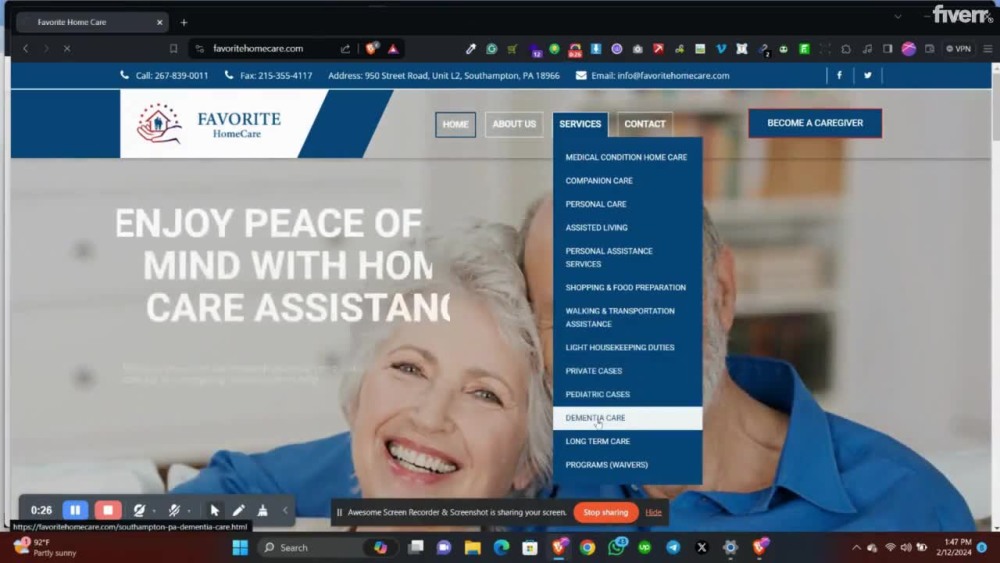This screenshot has width=1000, height=563.
Task: Select Medical Condition Home Care
Action: coord(626,157)
